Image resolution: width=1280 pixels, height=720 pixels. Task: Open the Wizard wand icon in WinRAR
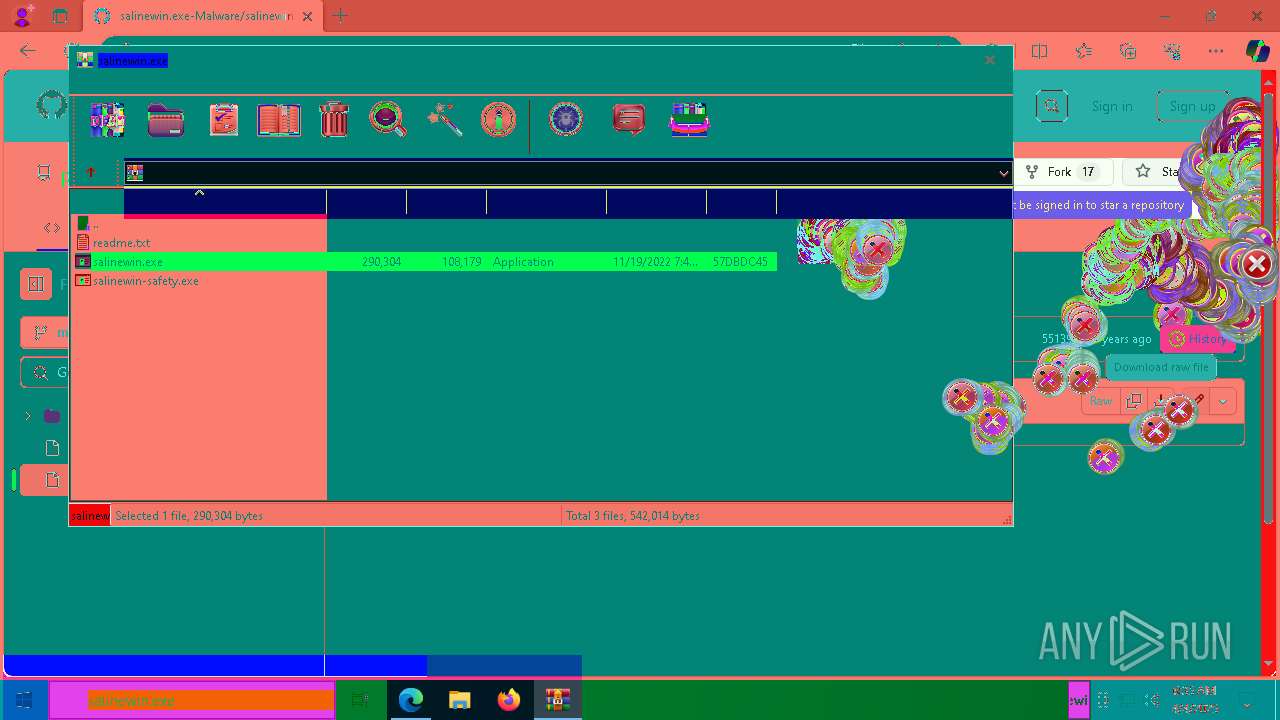444,120
